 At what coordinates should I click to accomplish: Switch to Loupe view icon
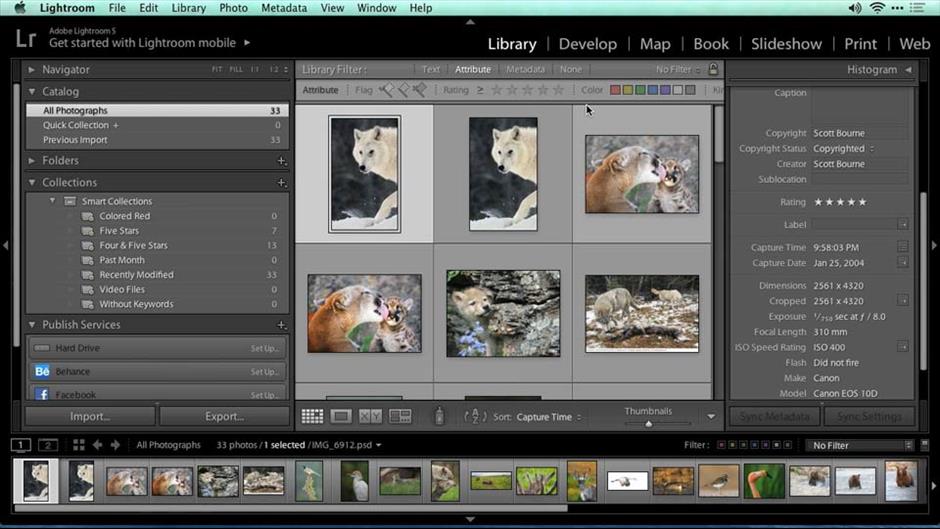(341, 416)
